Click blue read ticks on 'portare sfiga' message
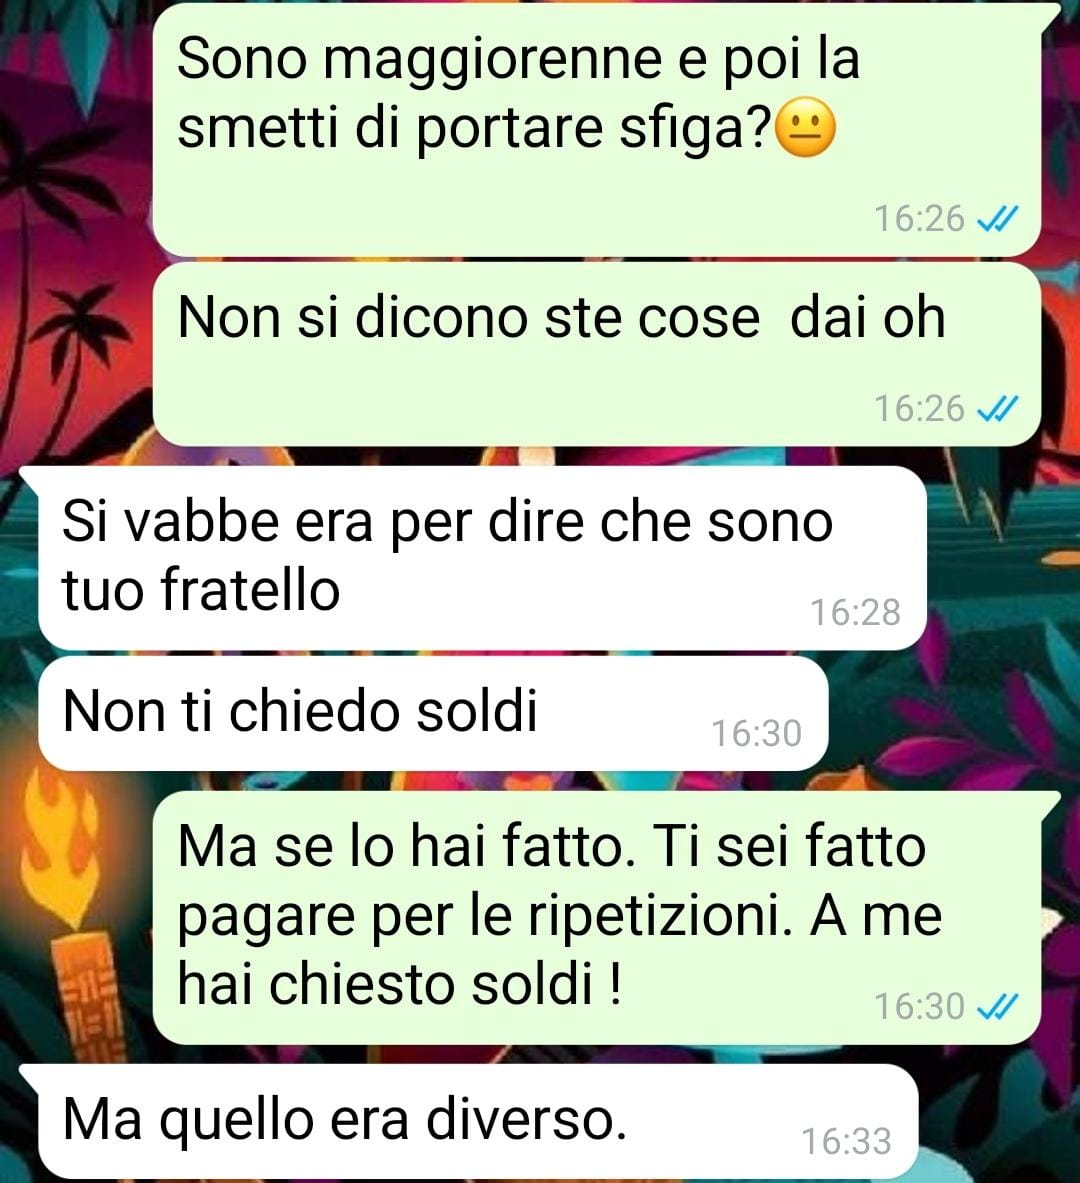Image resolution: width=1080 pixels, height=1183 pixels. coord(997,219)
